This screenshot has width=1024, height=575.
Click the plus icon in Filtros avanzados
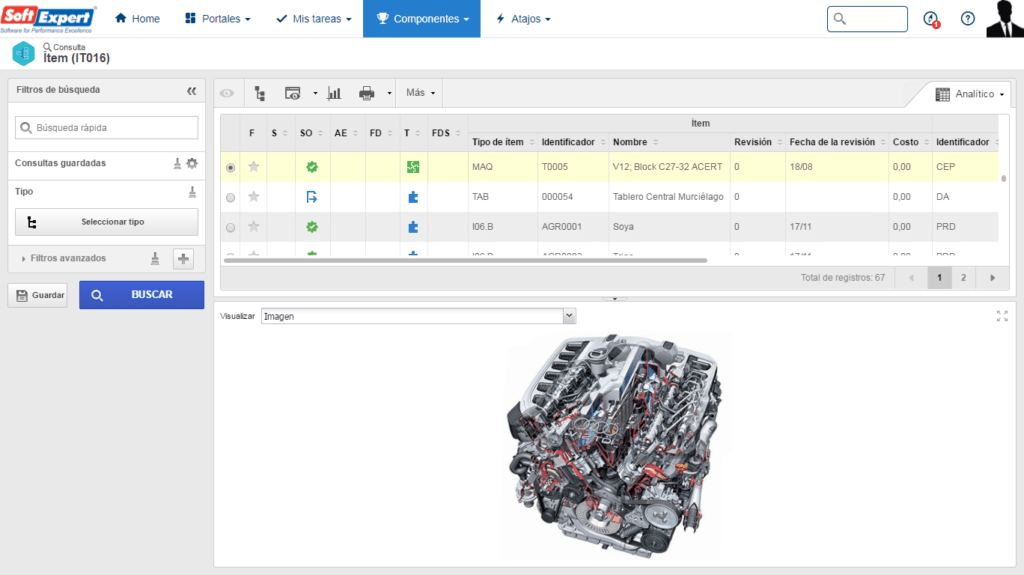pos(183,259)
